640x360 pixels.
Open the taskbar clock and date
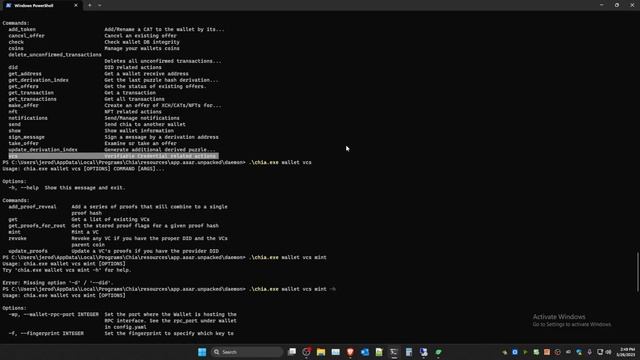click(x=626, y=352)
